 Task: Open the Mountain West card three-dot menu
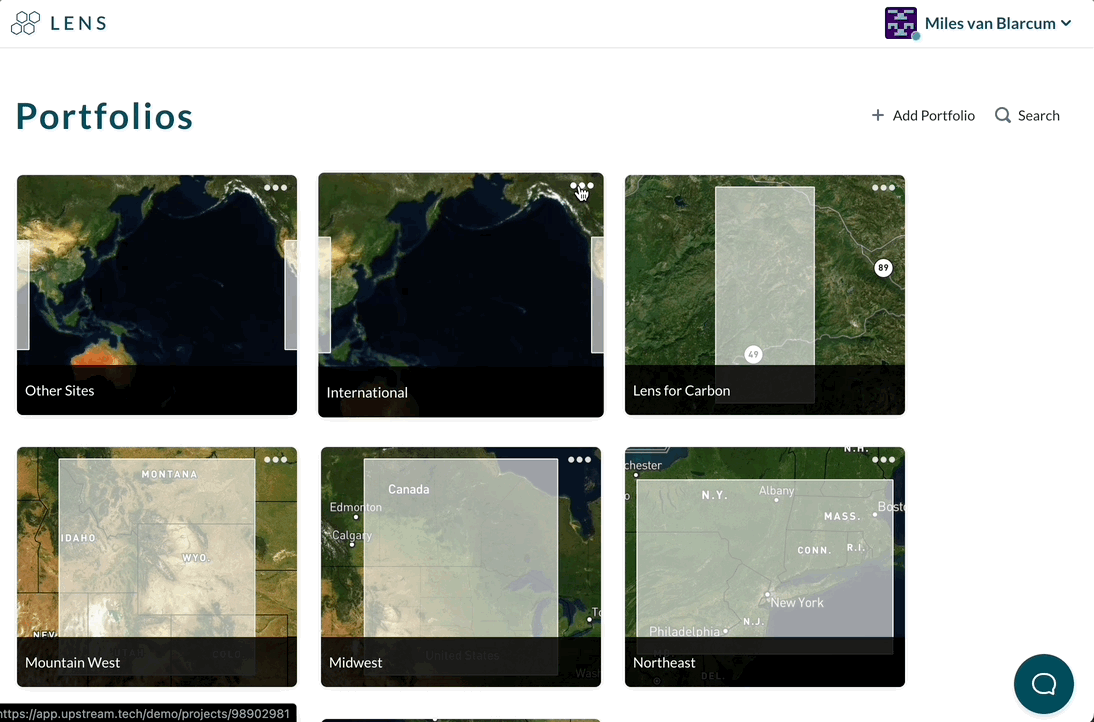click(x=276, y=460)
